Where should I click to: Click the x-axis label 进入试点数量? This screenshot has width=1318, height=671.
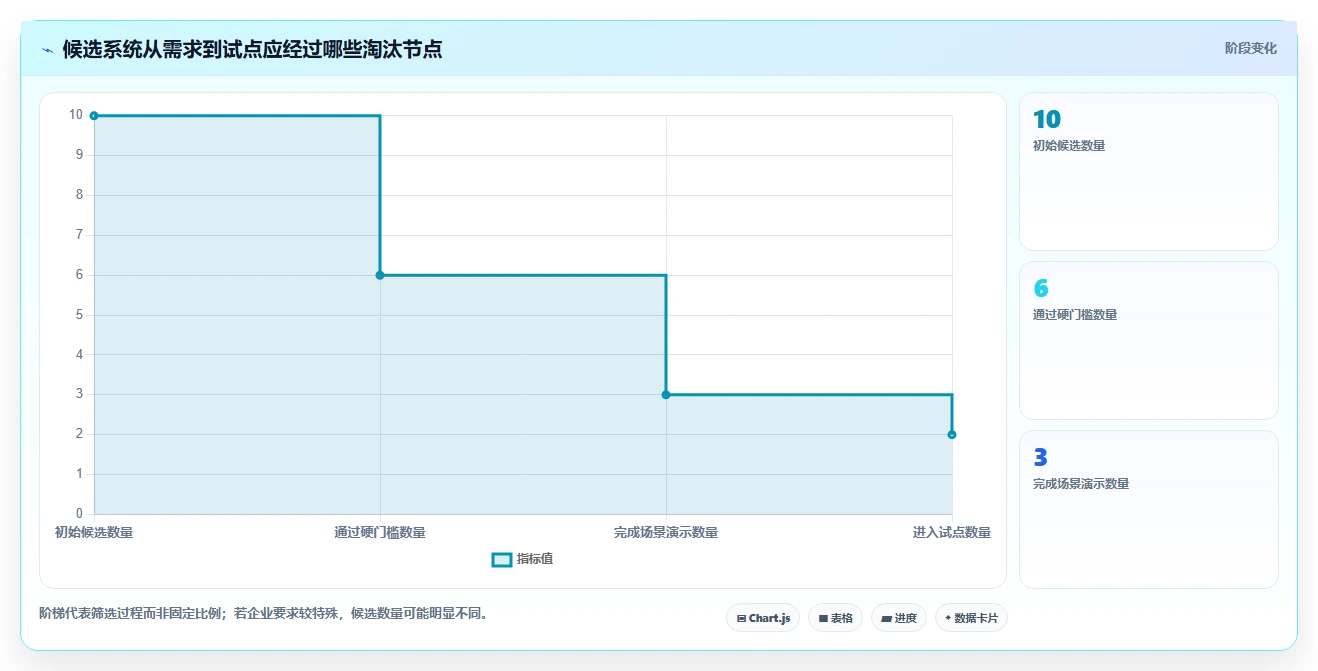click(952, 532)
